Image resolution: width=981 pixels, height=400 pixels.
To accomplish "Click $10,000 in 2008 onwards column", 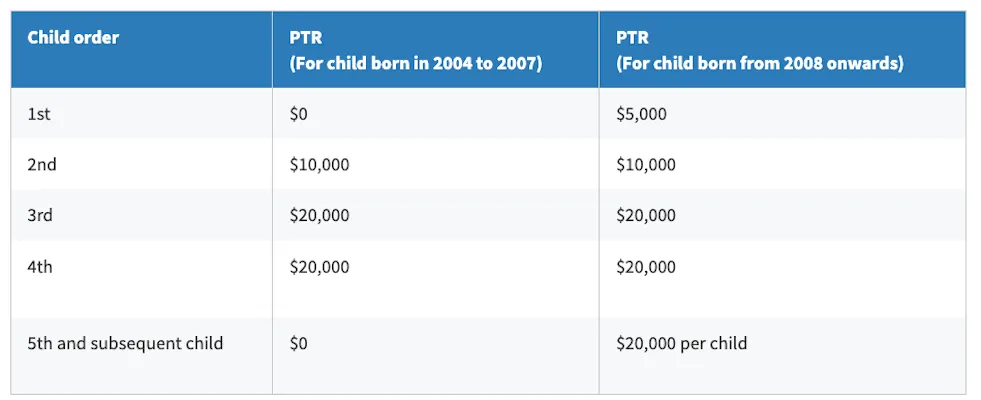I will [646, 165].
